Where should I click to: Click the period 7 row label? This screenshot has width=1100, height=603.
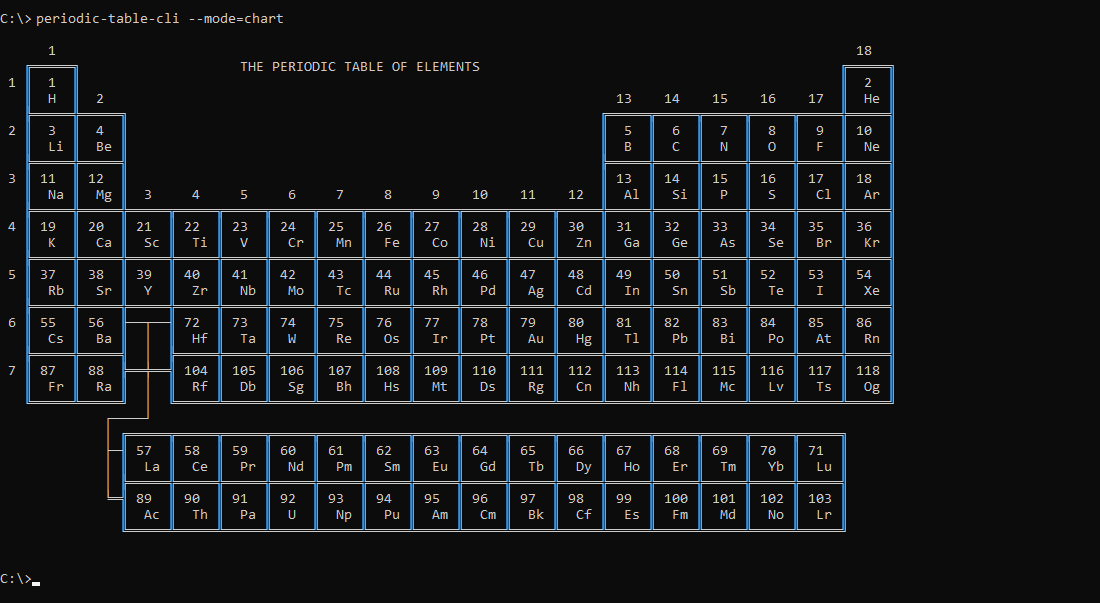[x=11, y=370]
